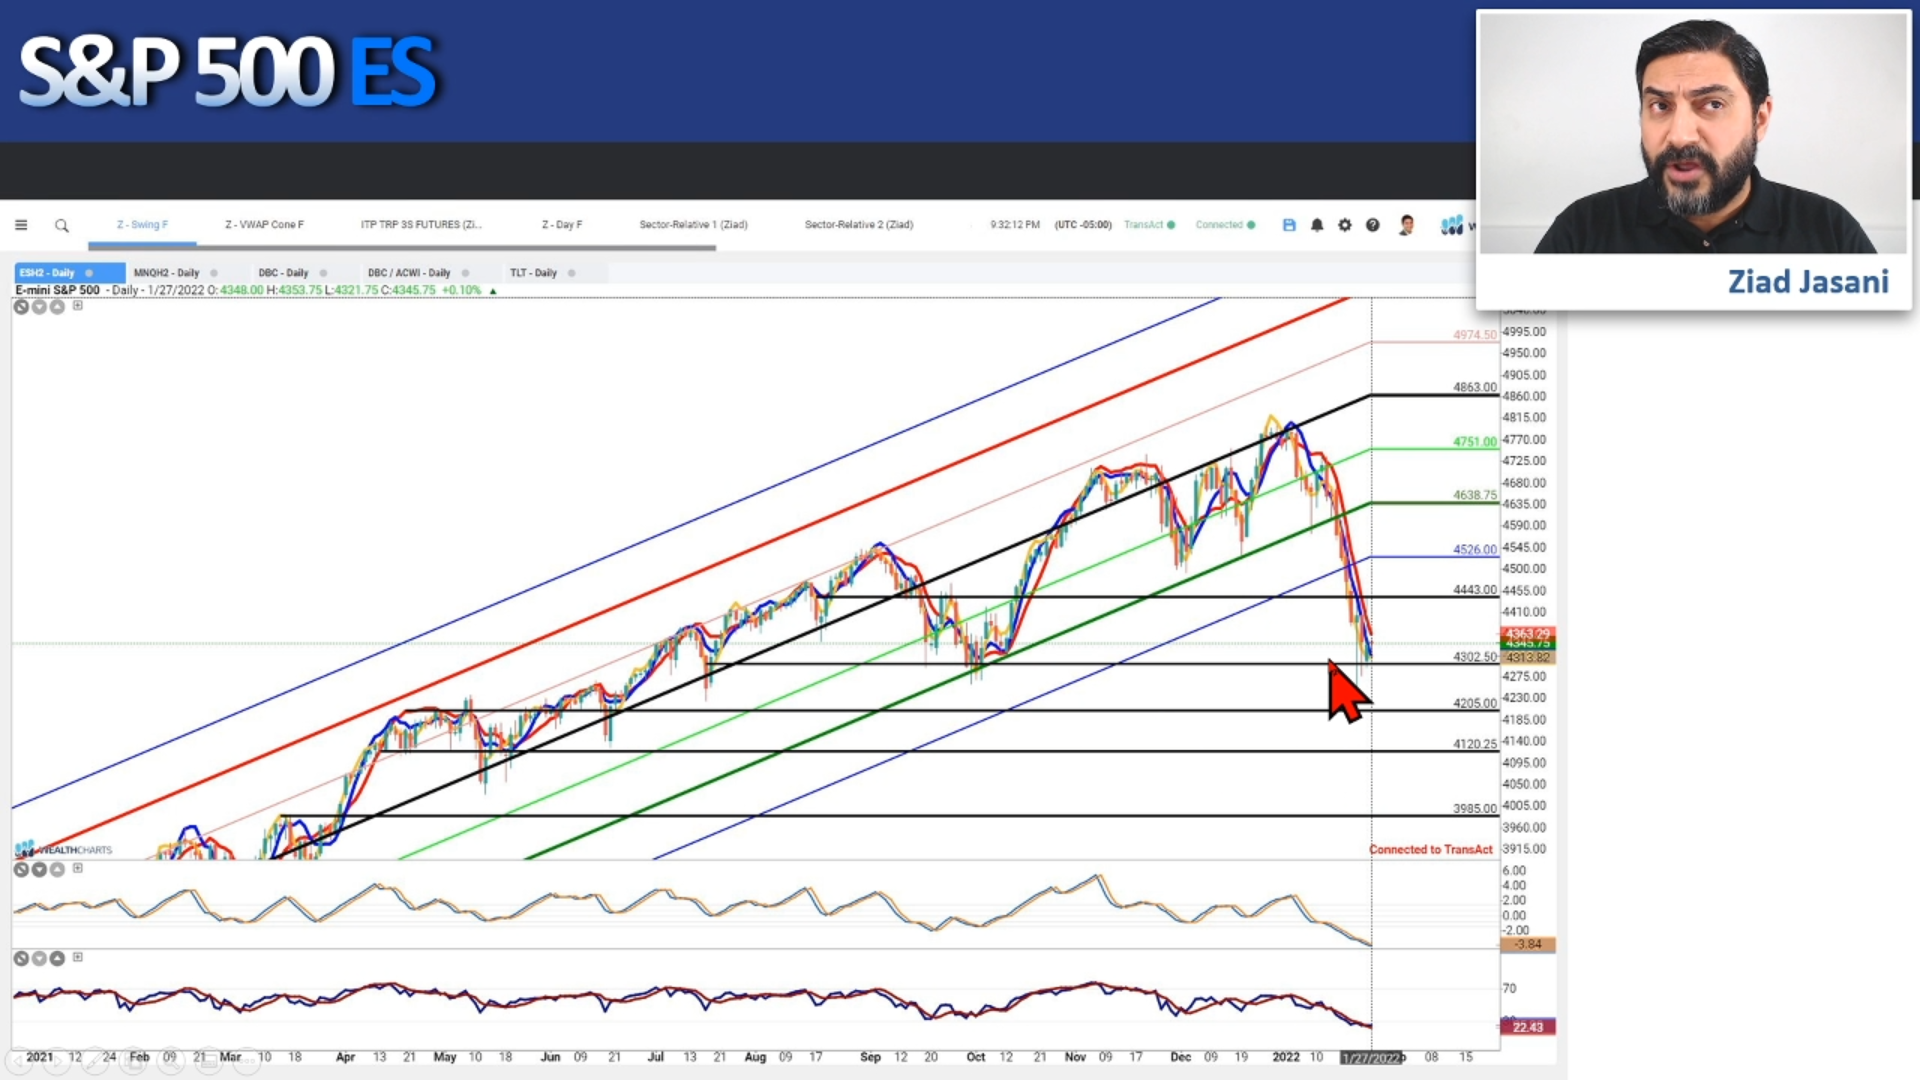Image resolution: width=1920 pixels, height=1080 pixels.
Task: Click the UTC -05:00 timezone label
Action: pyautogui.click(x=1083, y=225)
